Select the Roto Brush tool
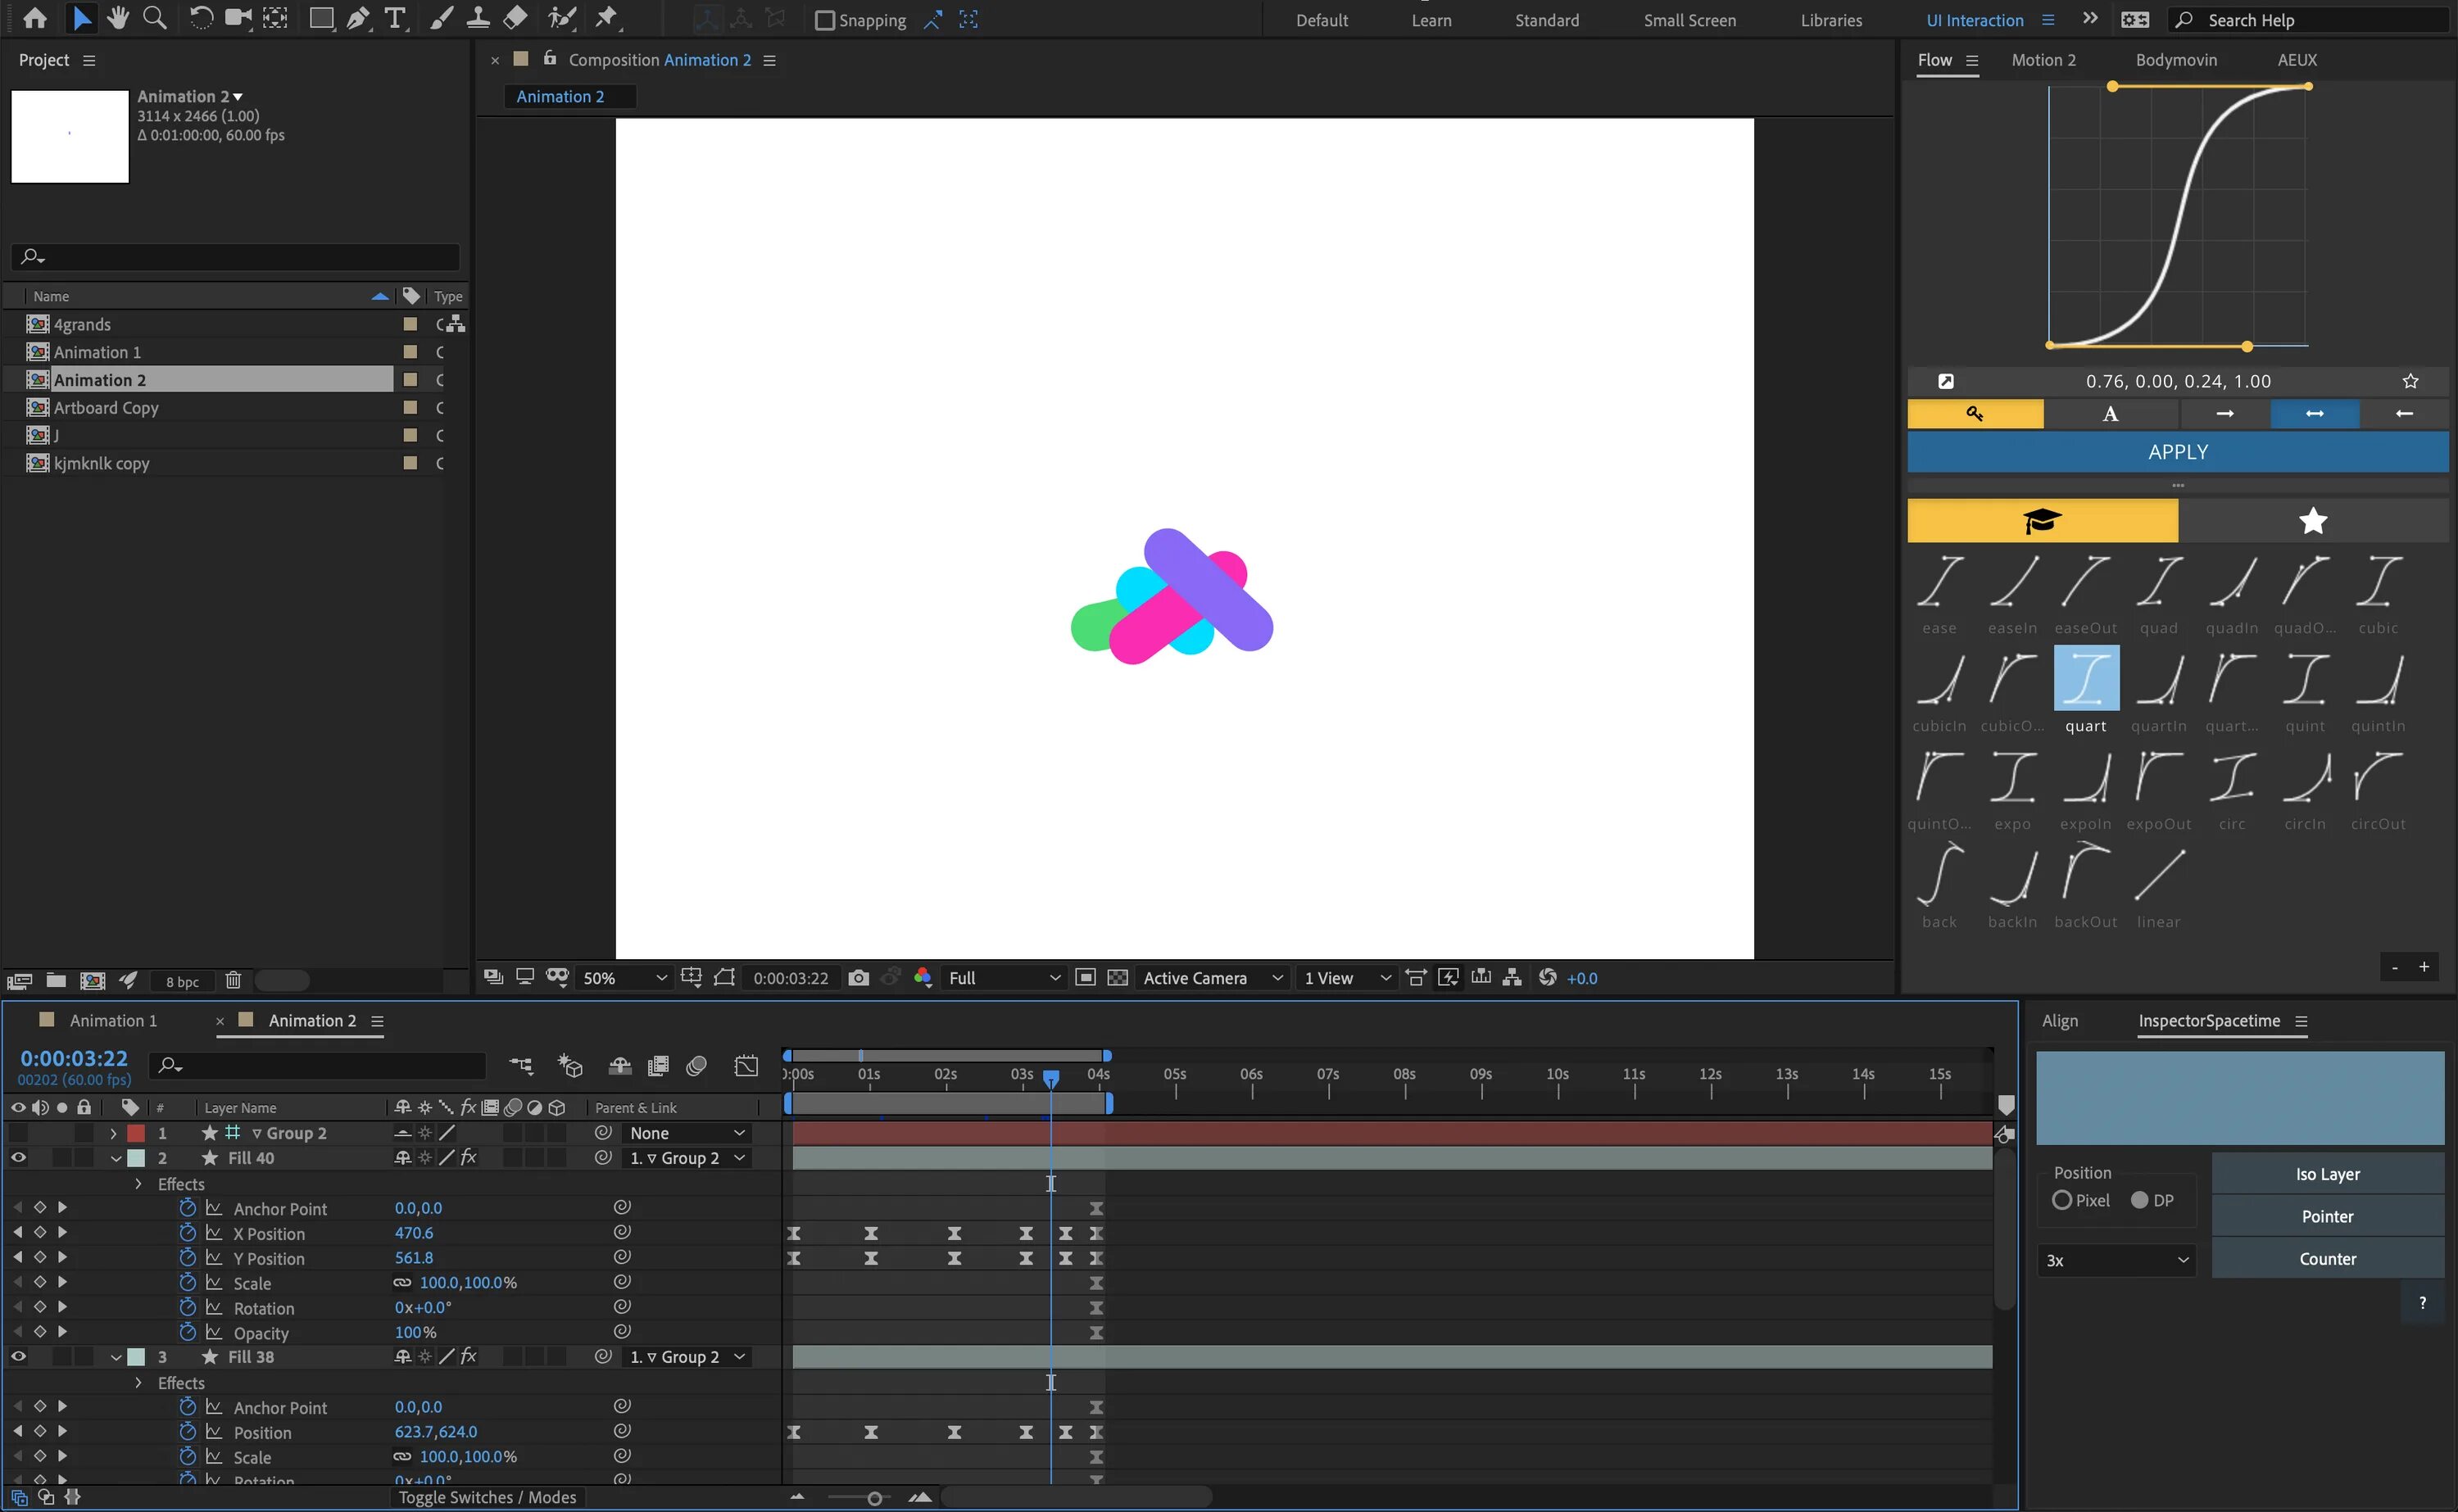2458x1512 pixels. click(x=563, y=17)
